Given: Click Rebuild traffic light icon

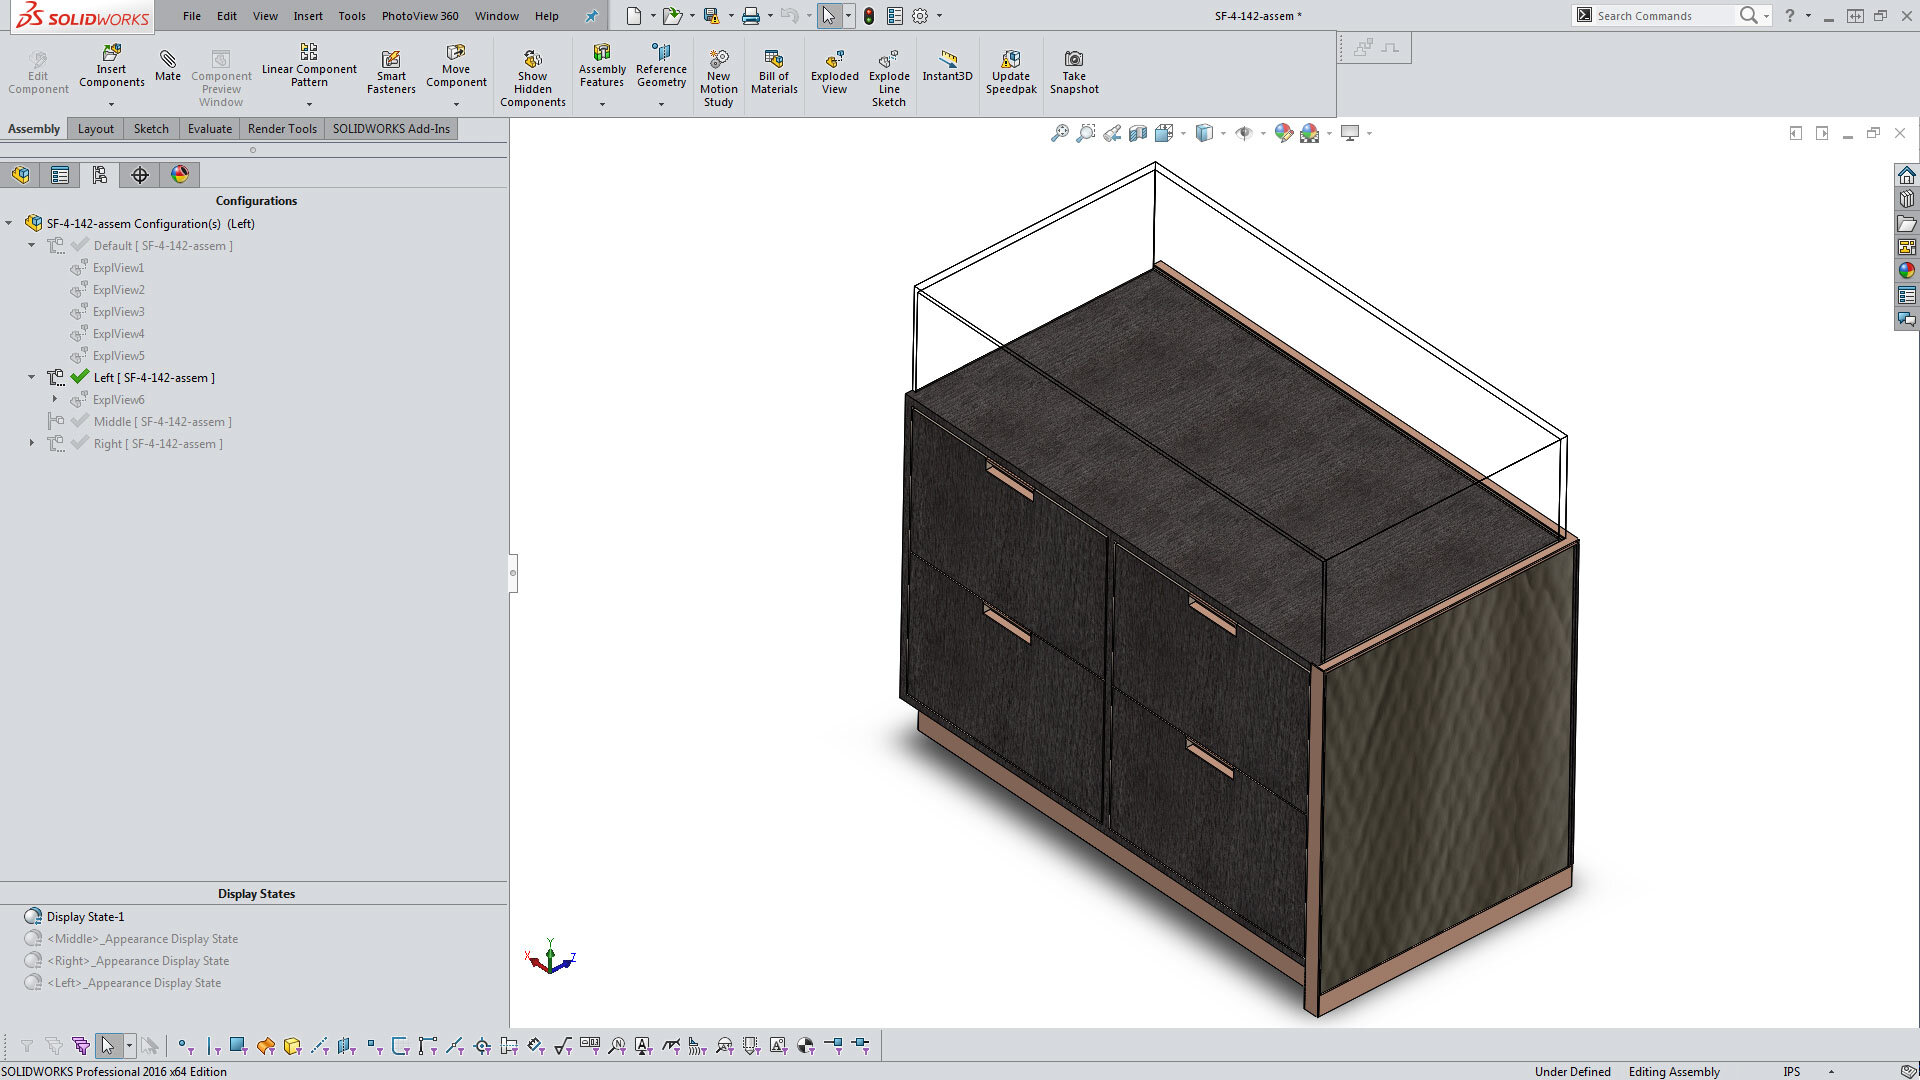Looking at the screenshot, I should [869, 16].
